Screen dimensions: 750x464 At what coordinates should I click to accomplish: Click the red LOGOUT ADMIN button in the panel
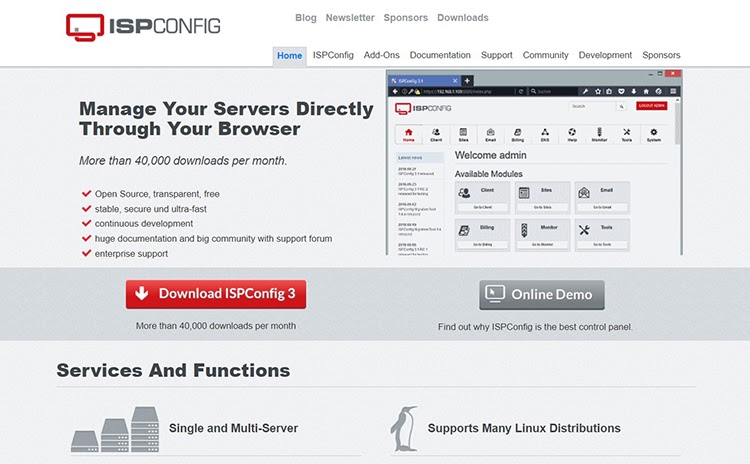[651, 106]
